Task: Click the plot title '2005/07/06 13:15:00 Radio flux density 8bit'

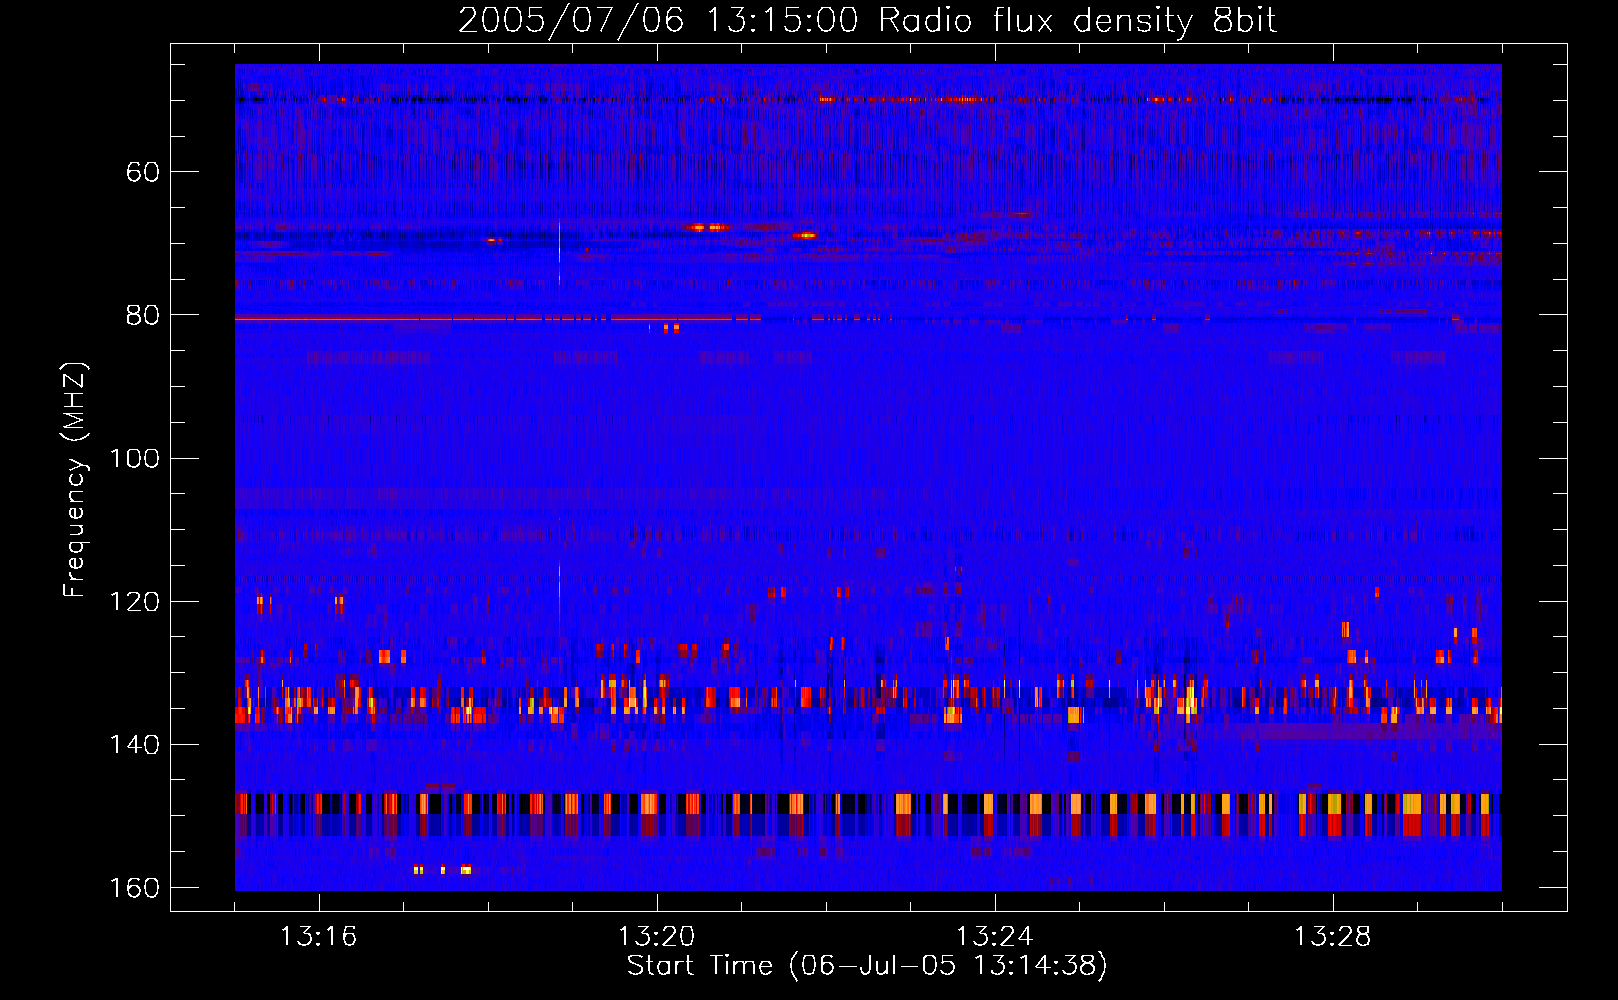Action: click(867, 20)
